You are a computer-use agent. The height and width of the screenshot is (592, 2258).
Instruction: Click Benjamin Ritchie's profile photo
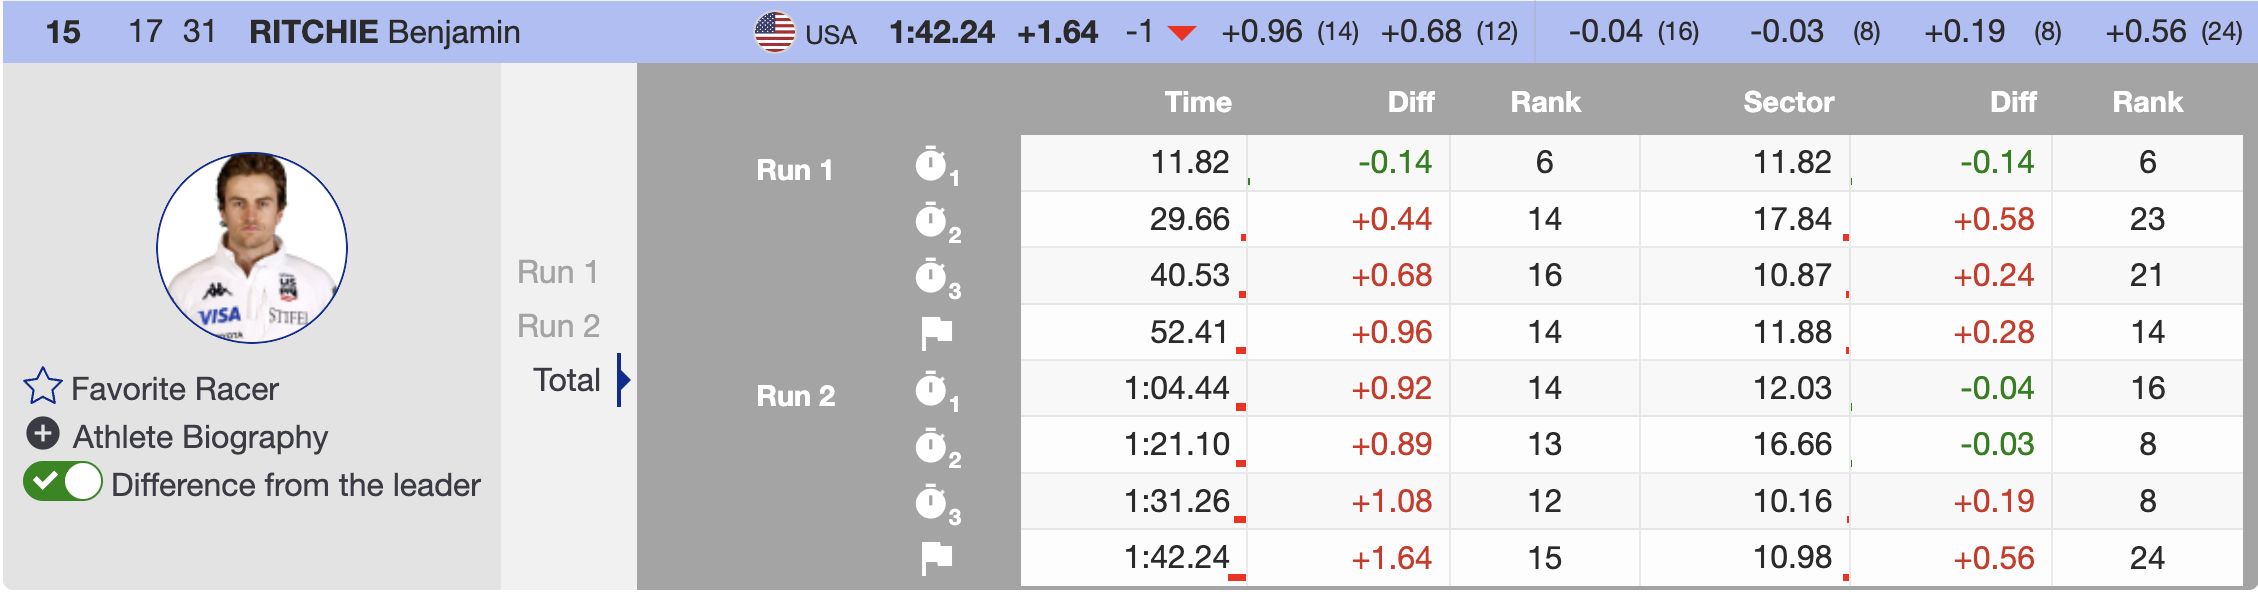click(252, 248)
